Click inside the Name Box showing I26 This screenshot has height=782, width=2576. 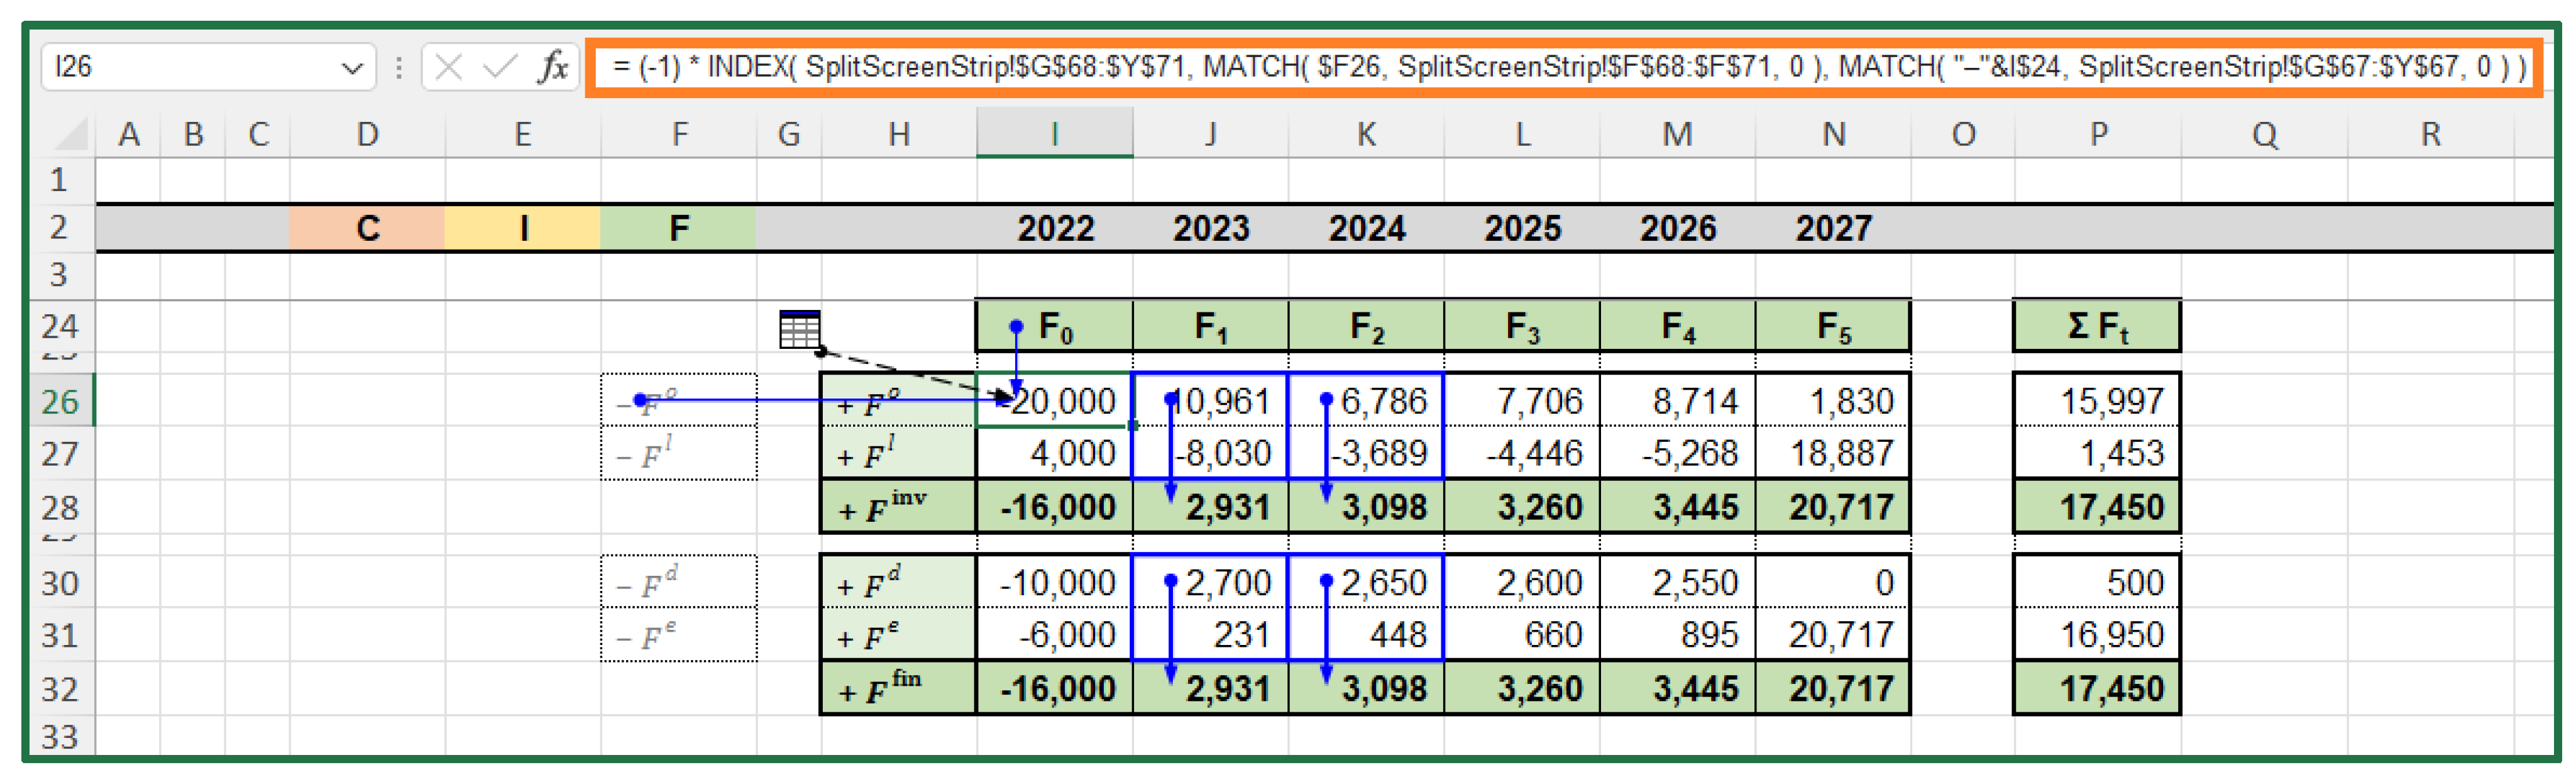[180, 67]
